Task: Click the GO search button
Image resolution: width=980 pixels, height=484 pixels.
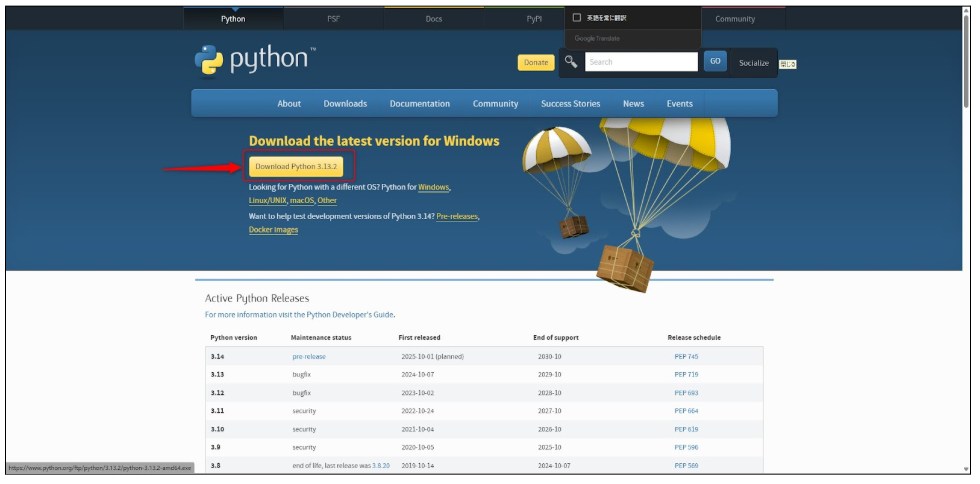Action: (715, 61)
